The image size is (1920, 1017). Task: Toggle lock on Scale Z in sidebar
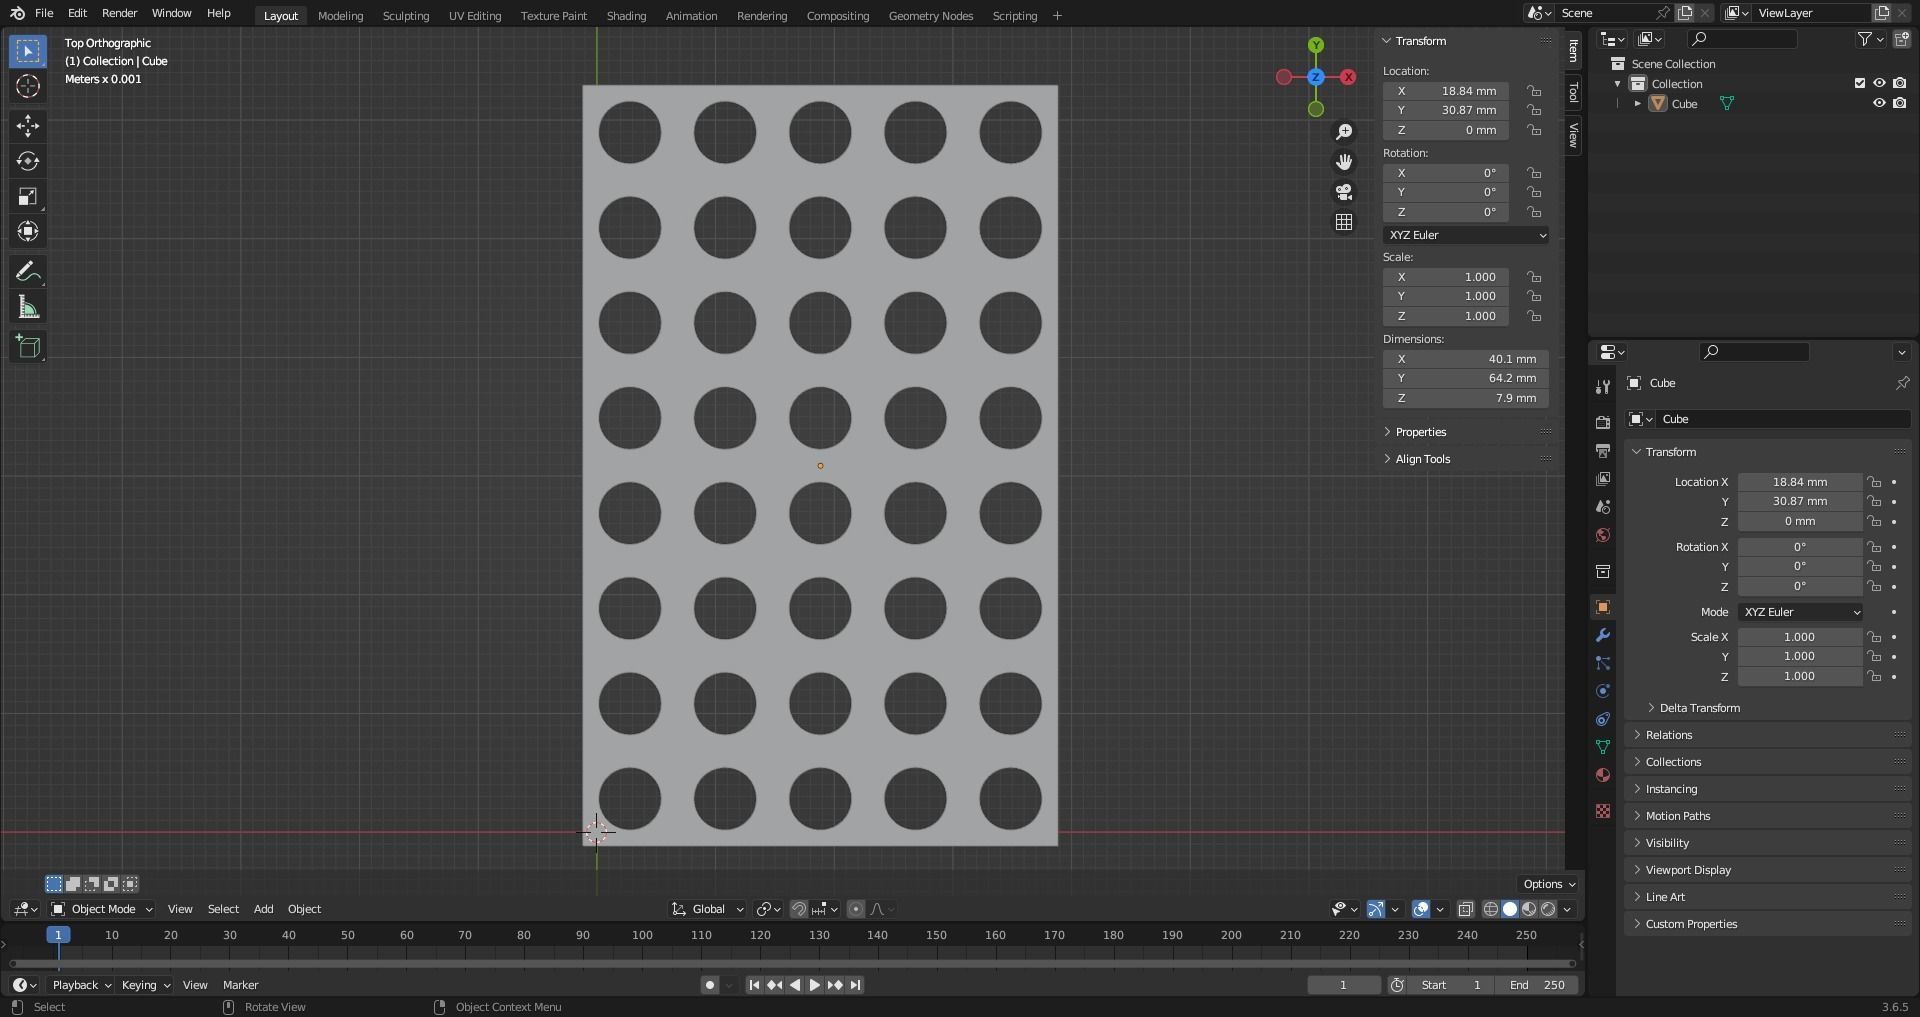(x=1534, y=316)
